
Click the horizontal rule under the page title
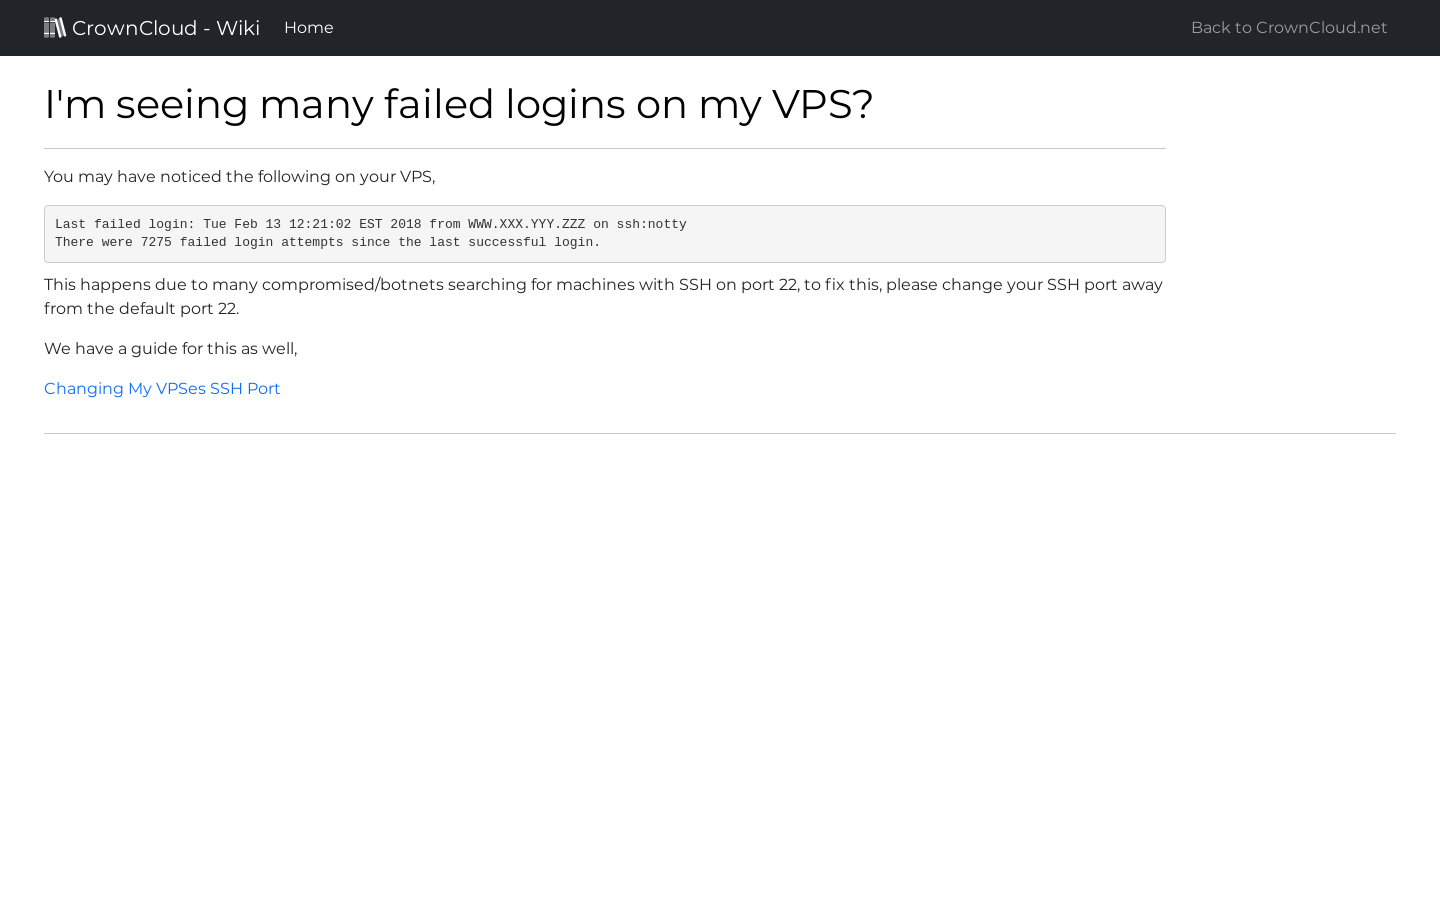tap(605, 148)
